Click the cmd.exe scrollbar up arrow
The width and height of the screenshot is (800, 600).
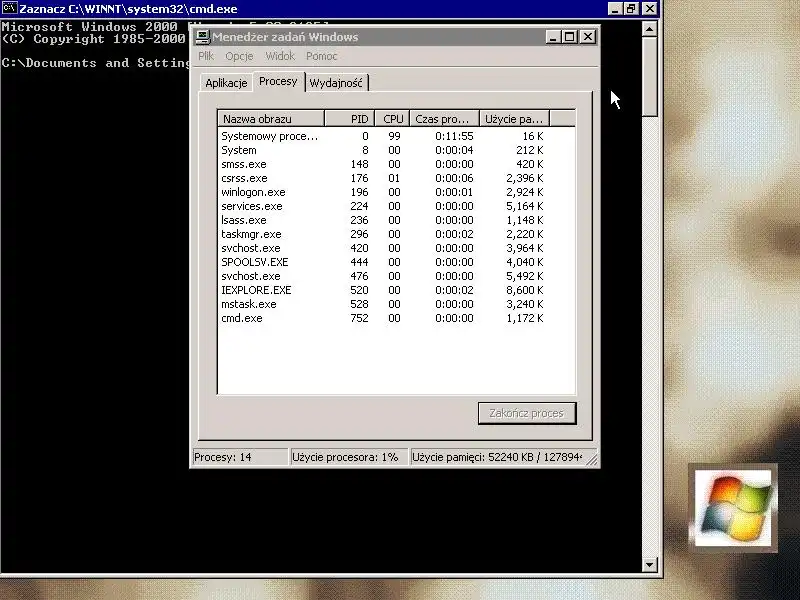(x=649, y=29)
